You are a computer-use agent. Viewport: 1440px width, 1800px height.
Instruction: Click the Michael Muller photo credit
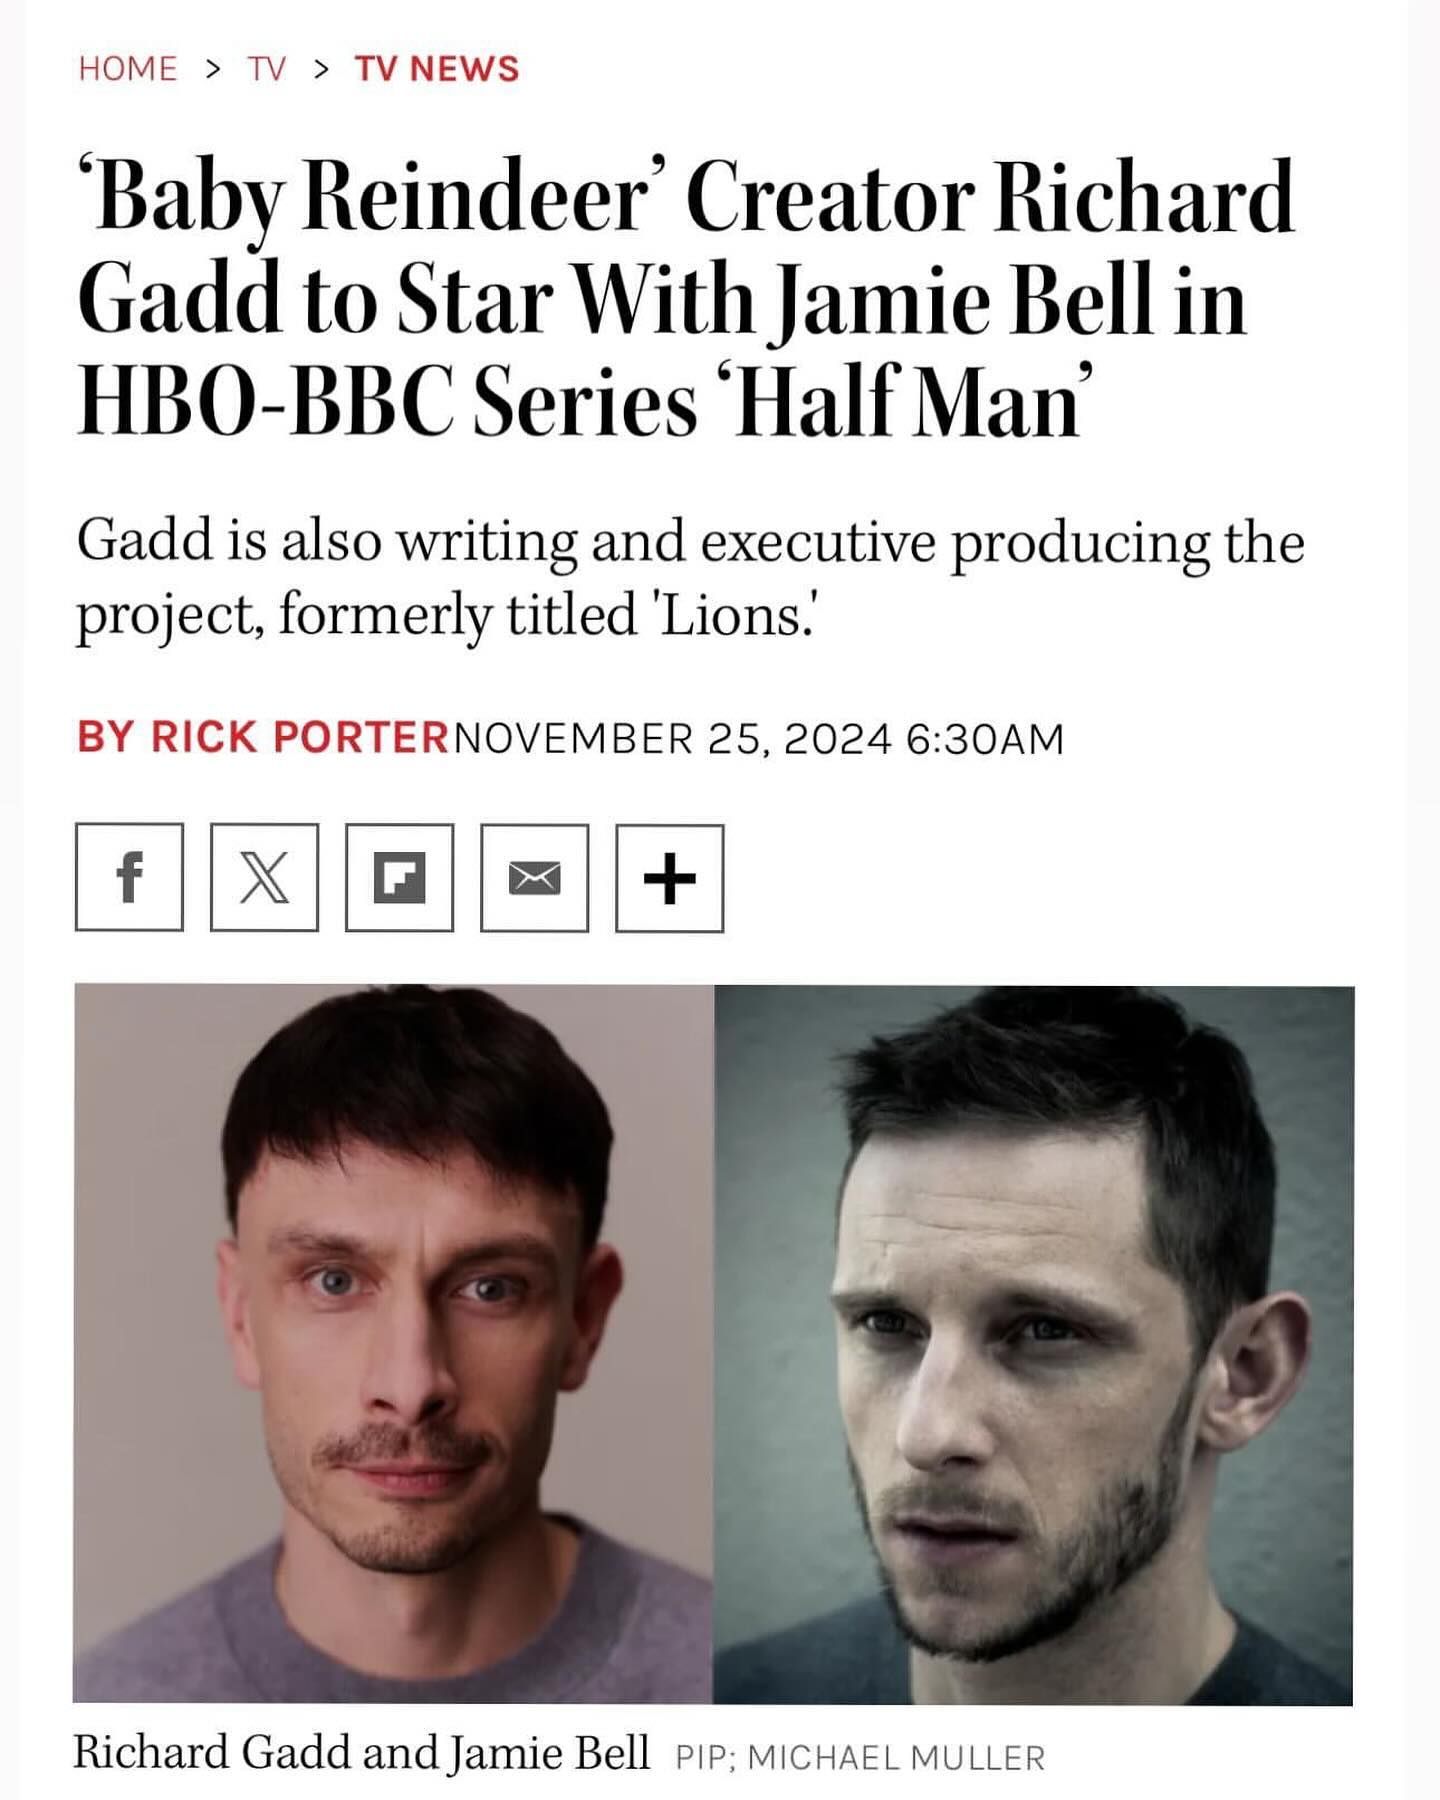pyautogui.click(x=896, y=1758)
